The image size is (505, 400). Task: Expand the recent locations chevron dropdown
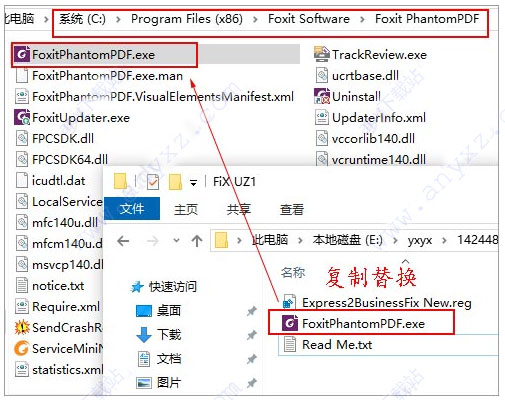tap(176, 240)
